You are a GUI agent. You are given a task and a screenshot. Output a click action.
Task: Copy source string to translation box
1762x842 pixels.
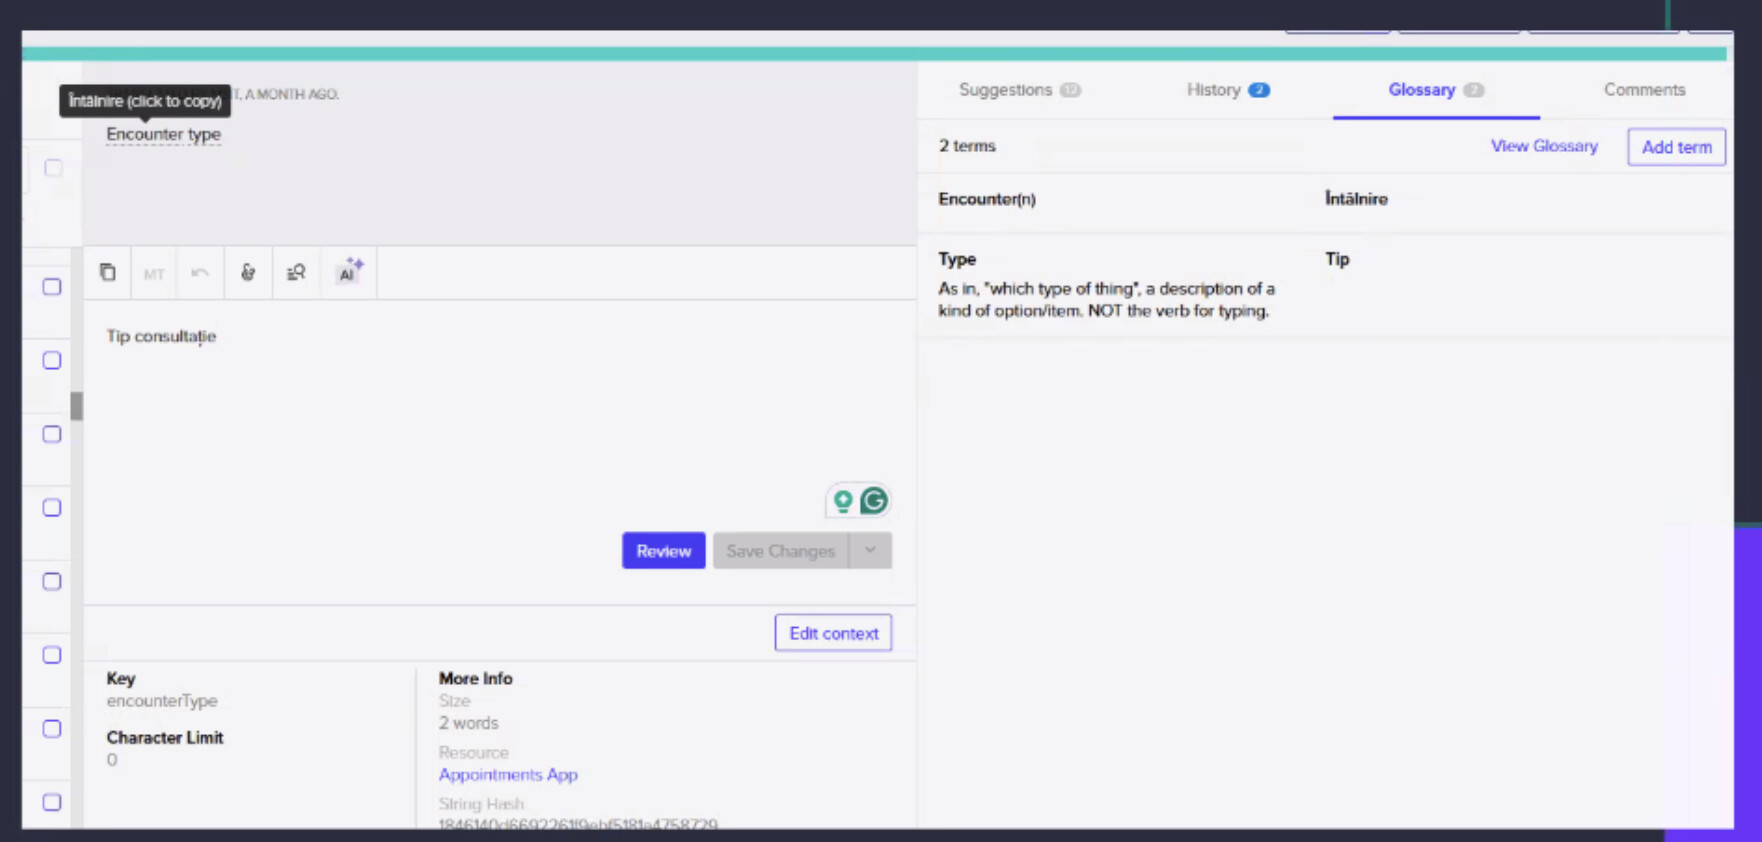coord(107,272)
